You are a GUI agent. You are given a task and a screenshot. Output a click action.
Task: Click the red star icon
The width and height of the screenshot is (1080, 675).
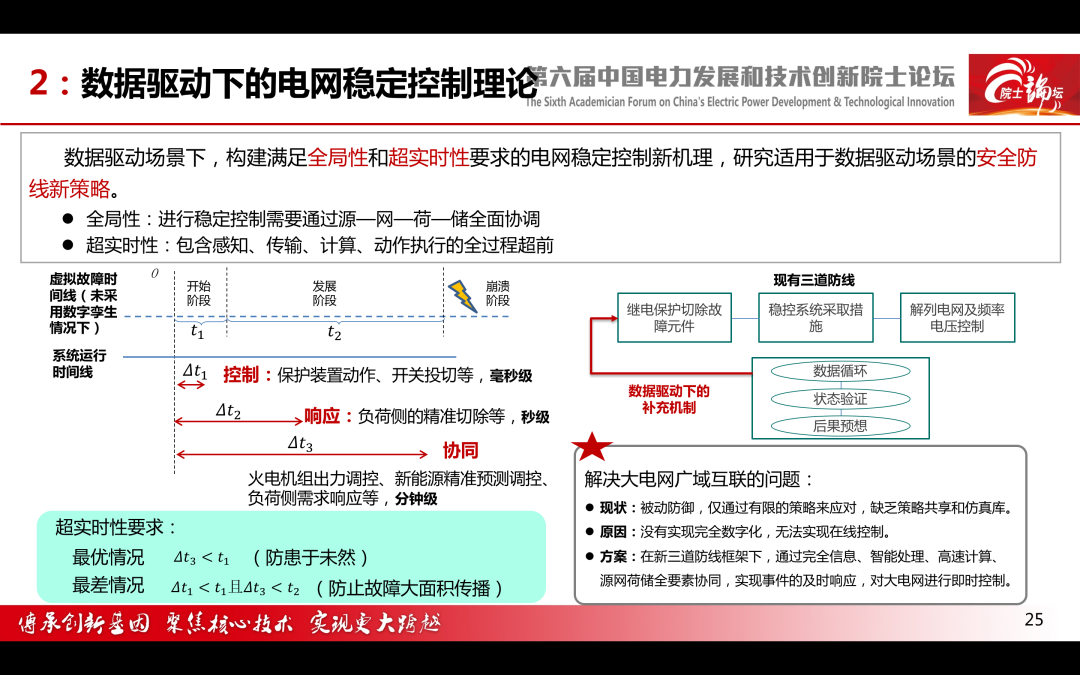[592, 446]
